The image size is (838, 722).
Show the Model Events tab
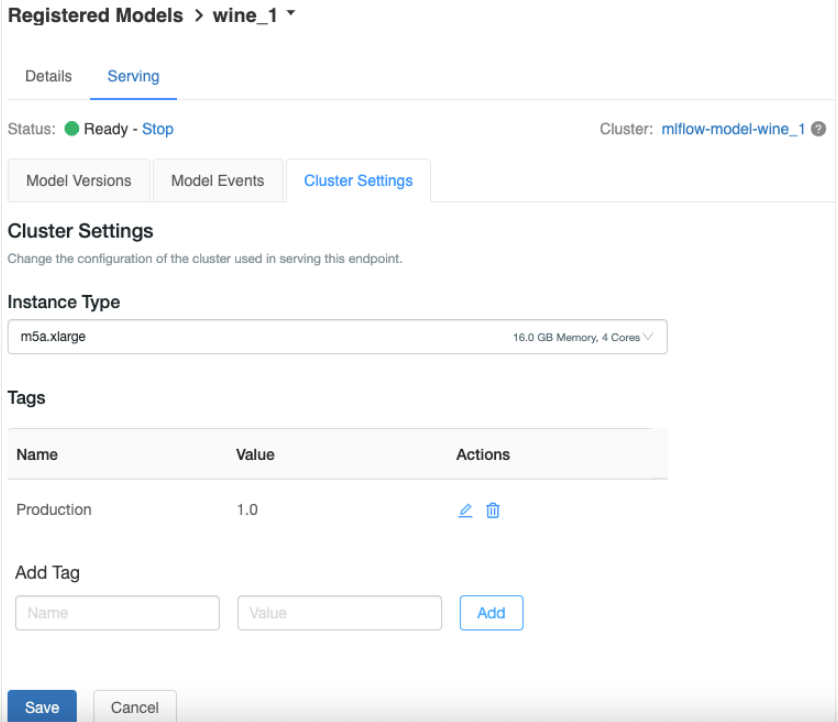218,181
